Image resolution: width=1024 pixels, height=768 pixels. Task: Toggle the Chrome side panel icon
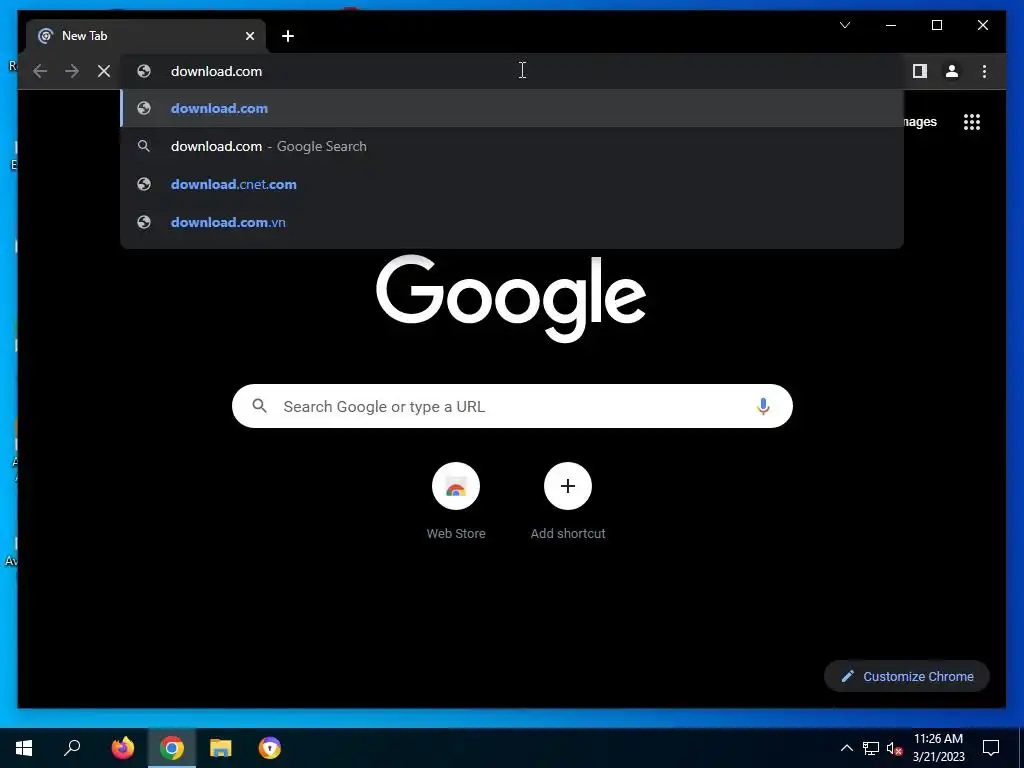coord(920,71)
